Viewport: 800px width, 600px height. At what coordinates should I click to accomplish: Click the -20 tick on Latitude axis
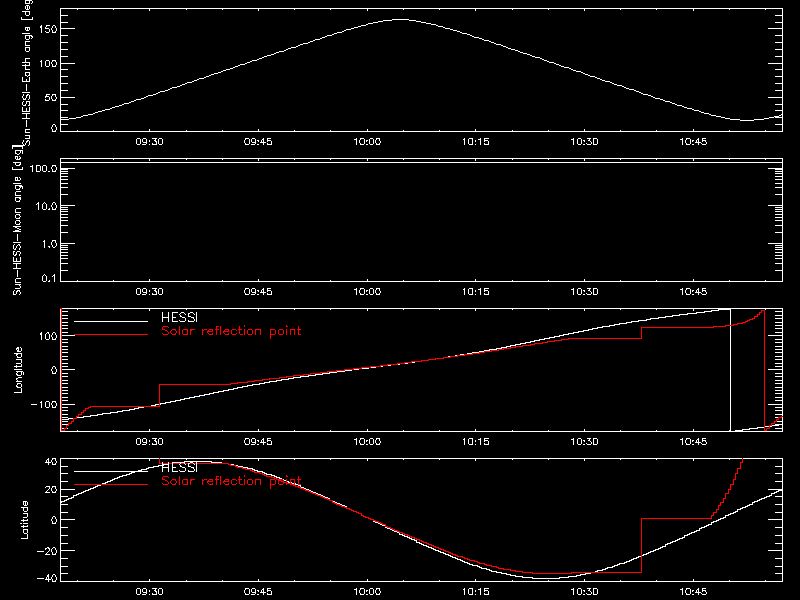pos(47,551)
